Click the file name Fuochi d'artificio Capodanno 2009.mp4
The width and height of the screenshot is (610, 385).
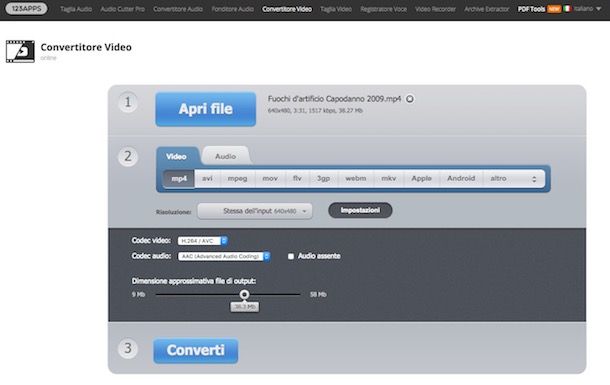[x=334, y=99]
